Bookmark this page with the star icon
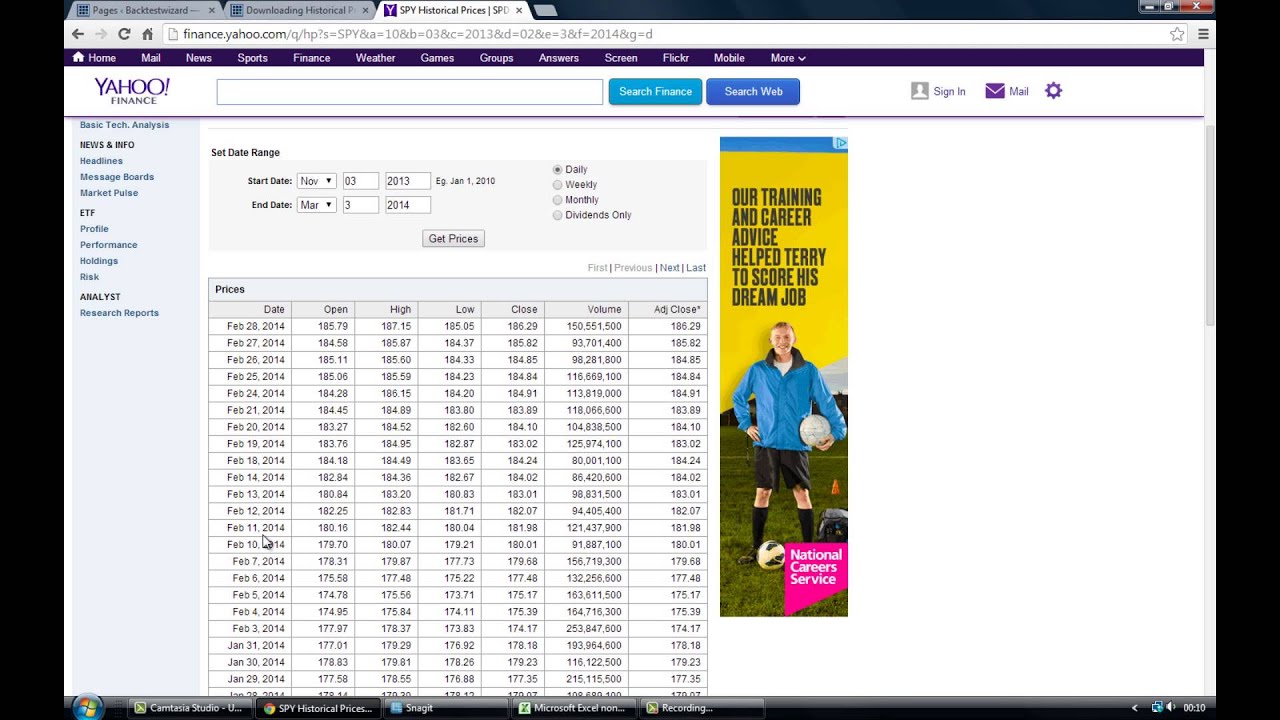1280x720 pixels. [1177, 34]
